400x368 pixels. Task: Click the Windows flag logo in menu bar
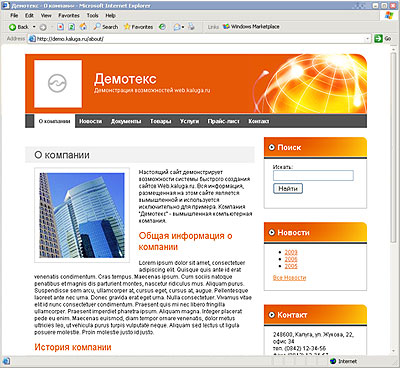coord(389,15)
